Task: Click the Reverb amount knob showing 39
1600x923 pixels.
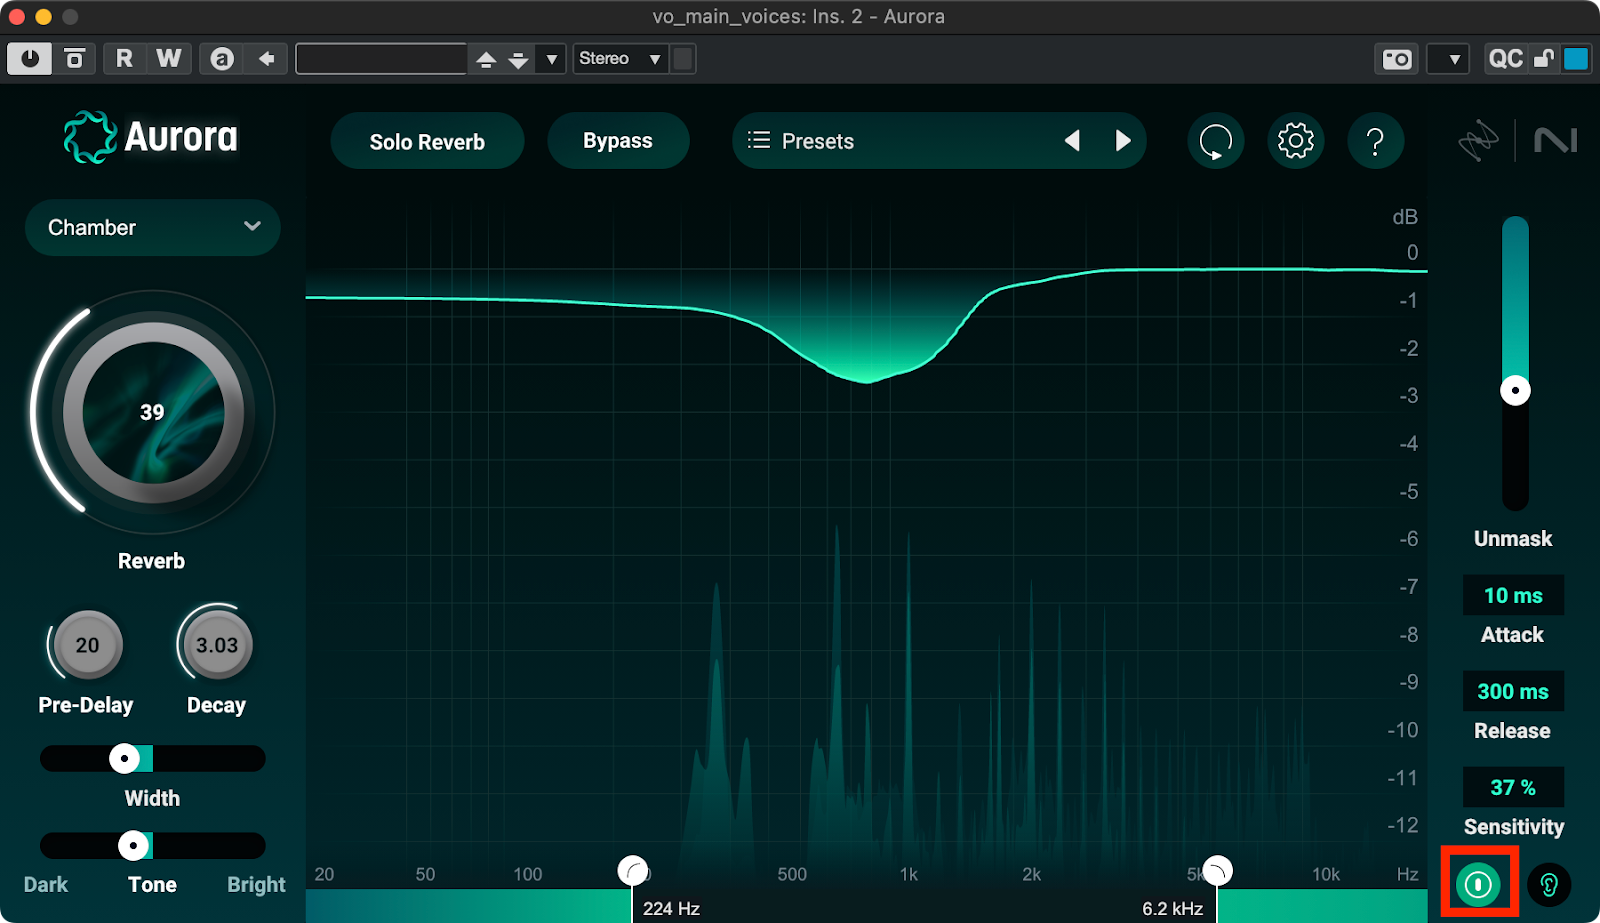Action: (152, 412)
